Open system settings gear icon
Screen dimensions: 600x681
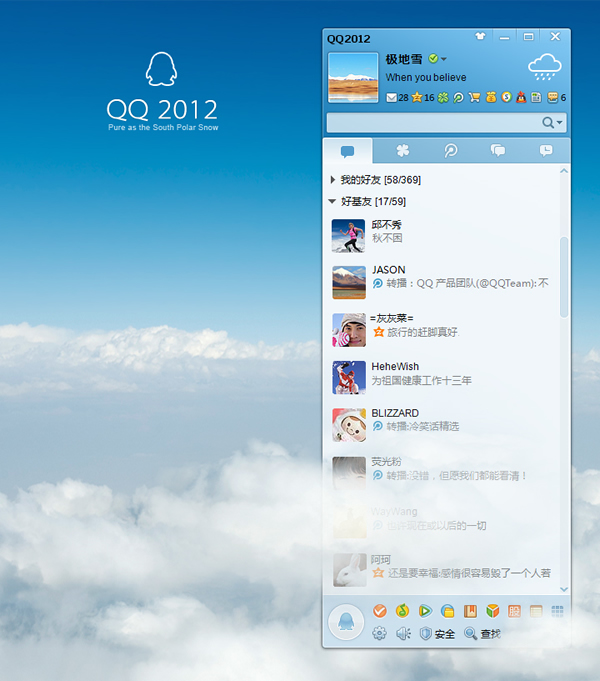379,634
